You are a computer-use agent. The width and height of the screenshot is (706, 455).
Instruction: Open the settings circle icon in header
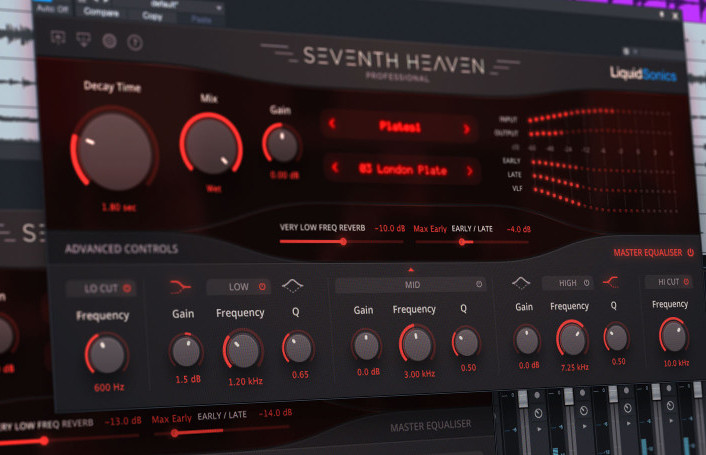coord(109,41)
